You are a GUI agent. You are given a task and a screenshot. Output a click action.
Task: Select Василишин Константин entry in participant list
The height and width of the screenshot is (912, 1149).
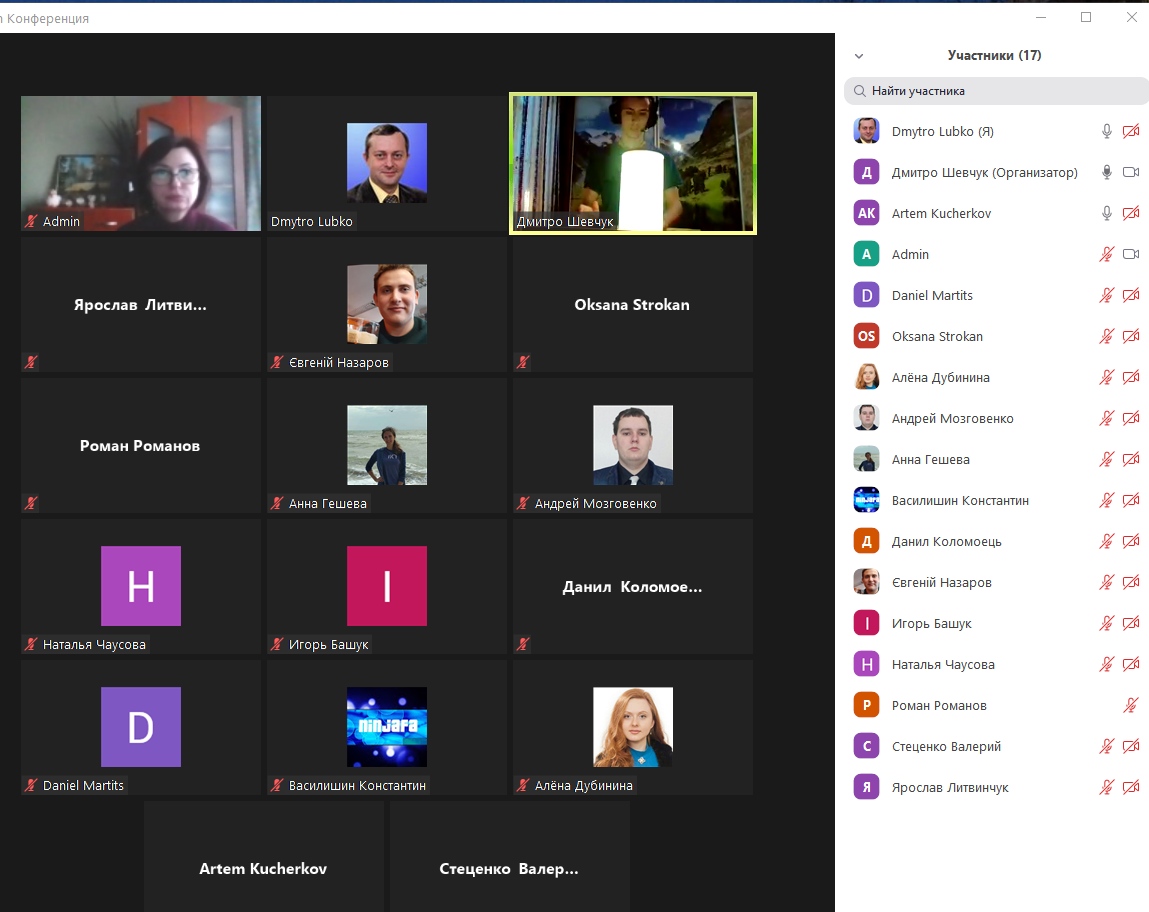point(960,500)
